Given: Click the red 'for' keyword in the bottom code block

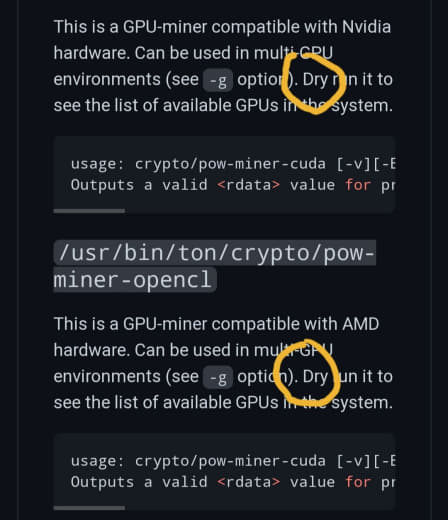Looking at the screenshot, I should (x=358, y=482).
